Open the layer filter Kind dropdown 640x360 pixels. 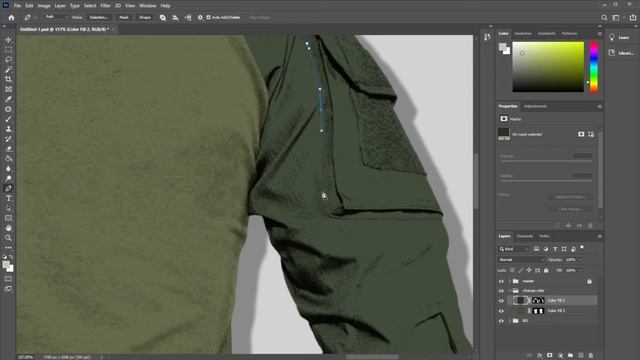(x=514, y=249)
